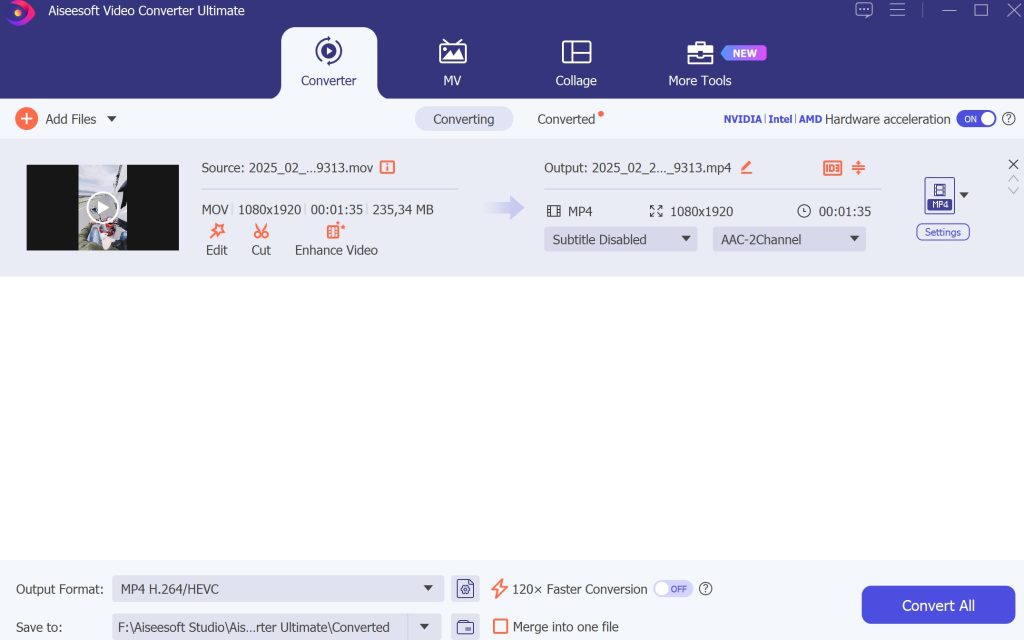Click the Add Files plus icon

point(25,118)
